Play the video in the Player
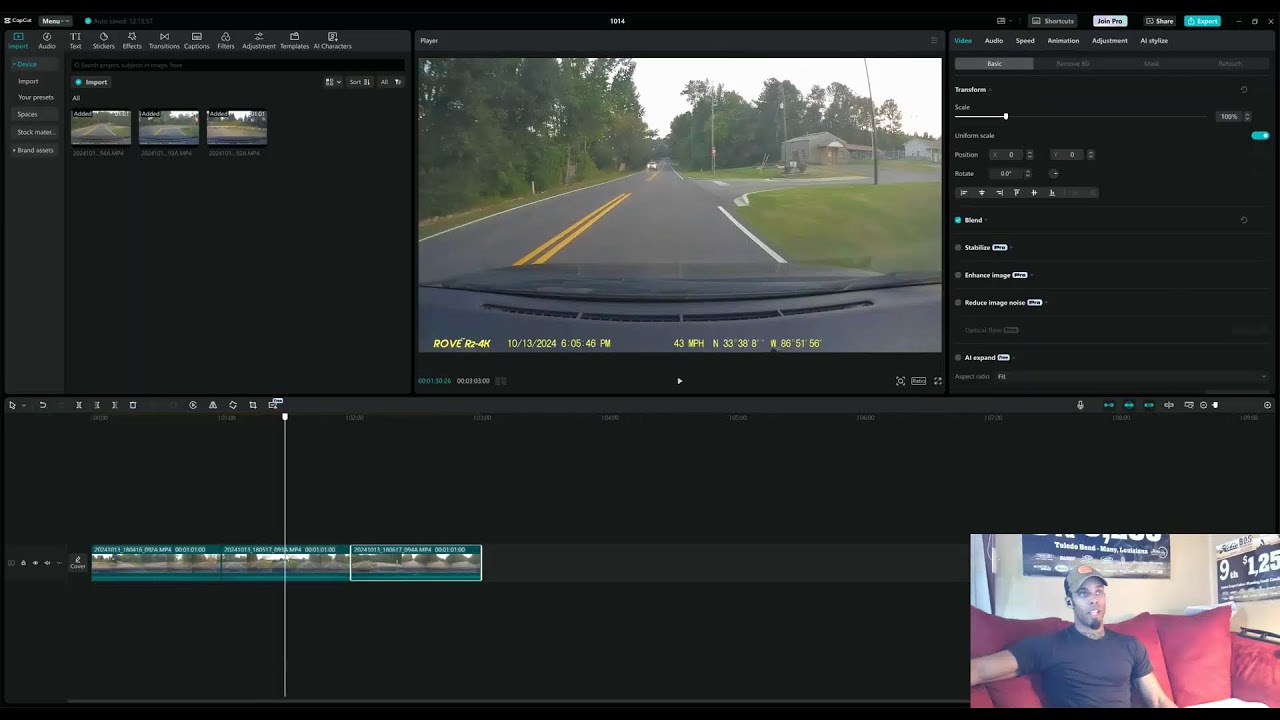 pyautogui.click(x=680, y=381)
